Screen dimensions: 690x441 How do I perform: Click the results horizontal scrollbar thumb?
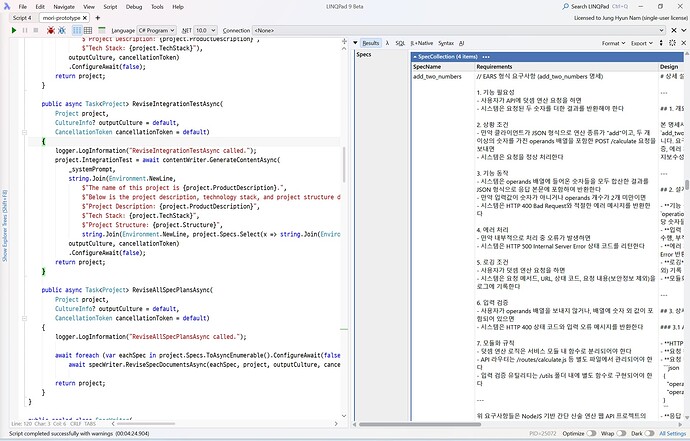(x=420, y=425)
